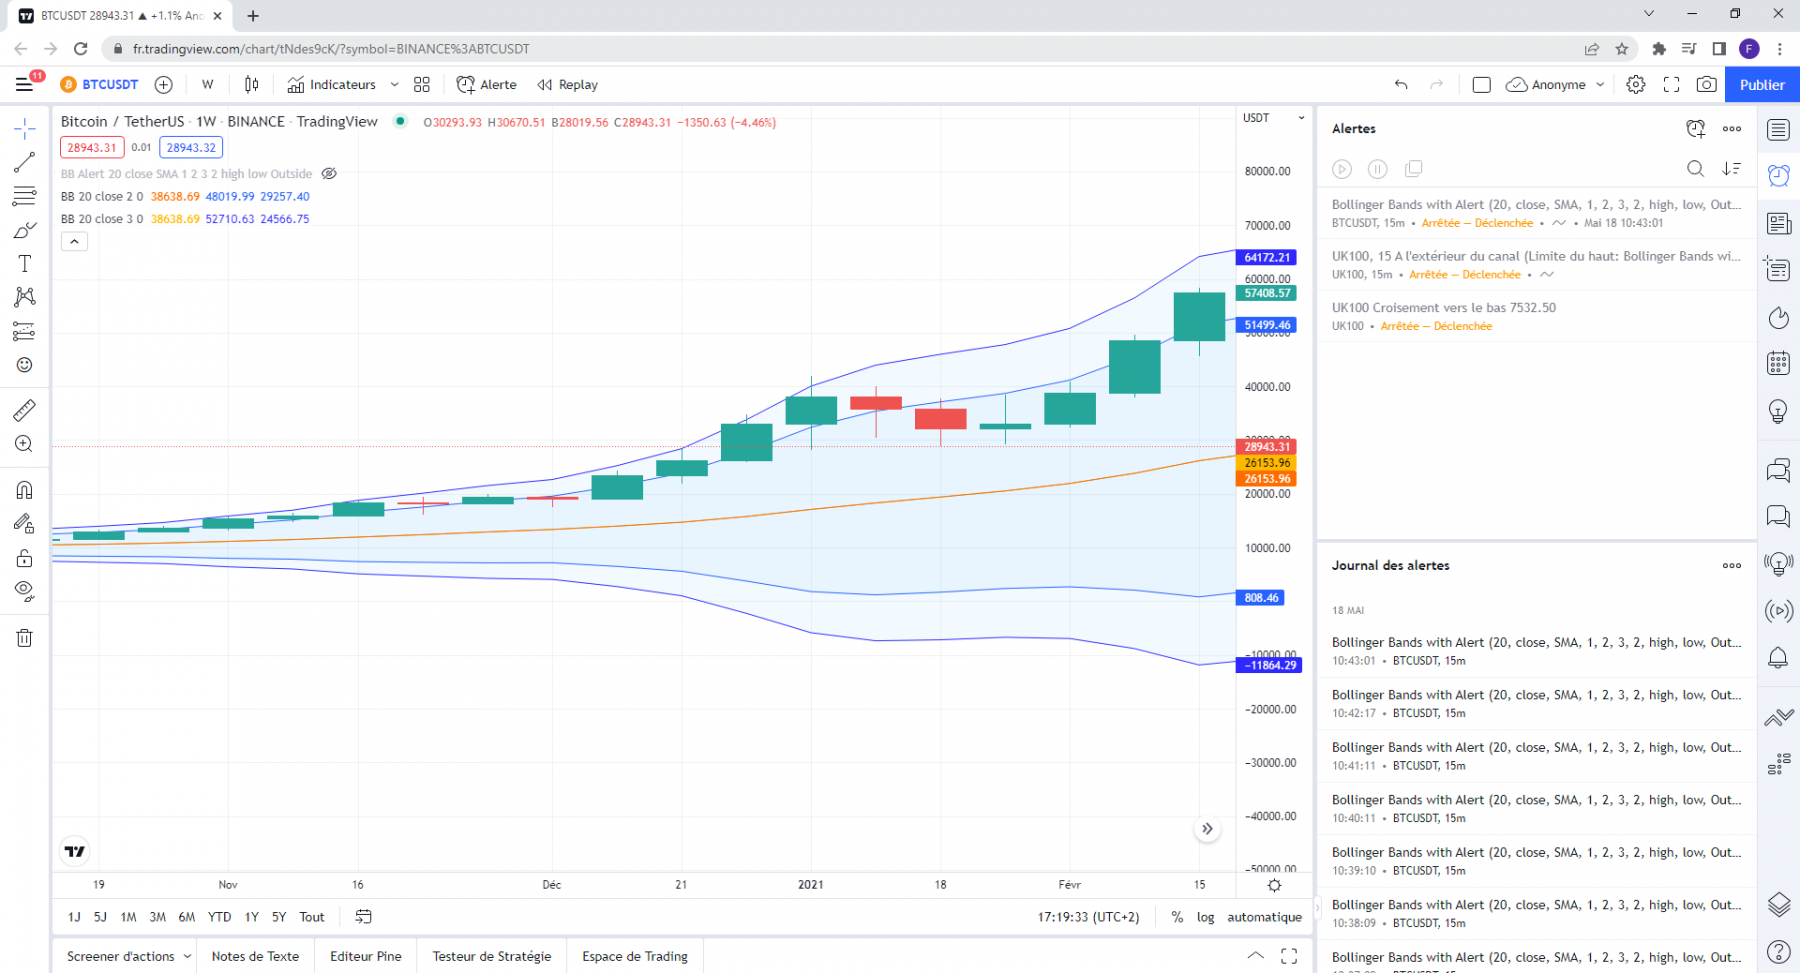Create an alert with Alerte button
1800x973 pixels.
487,85
